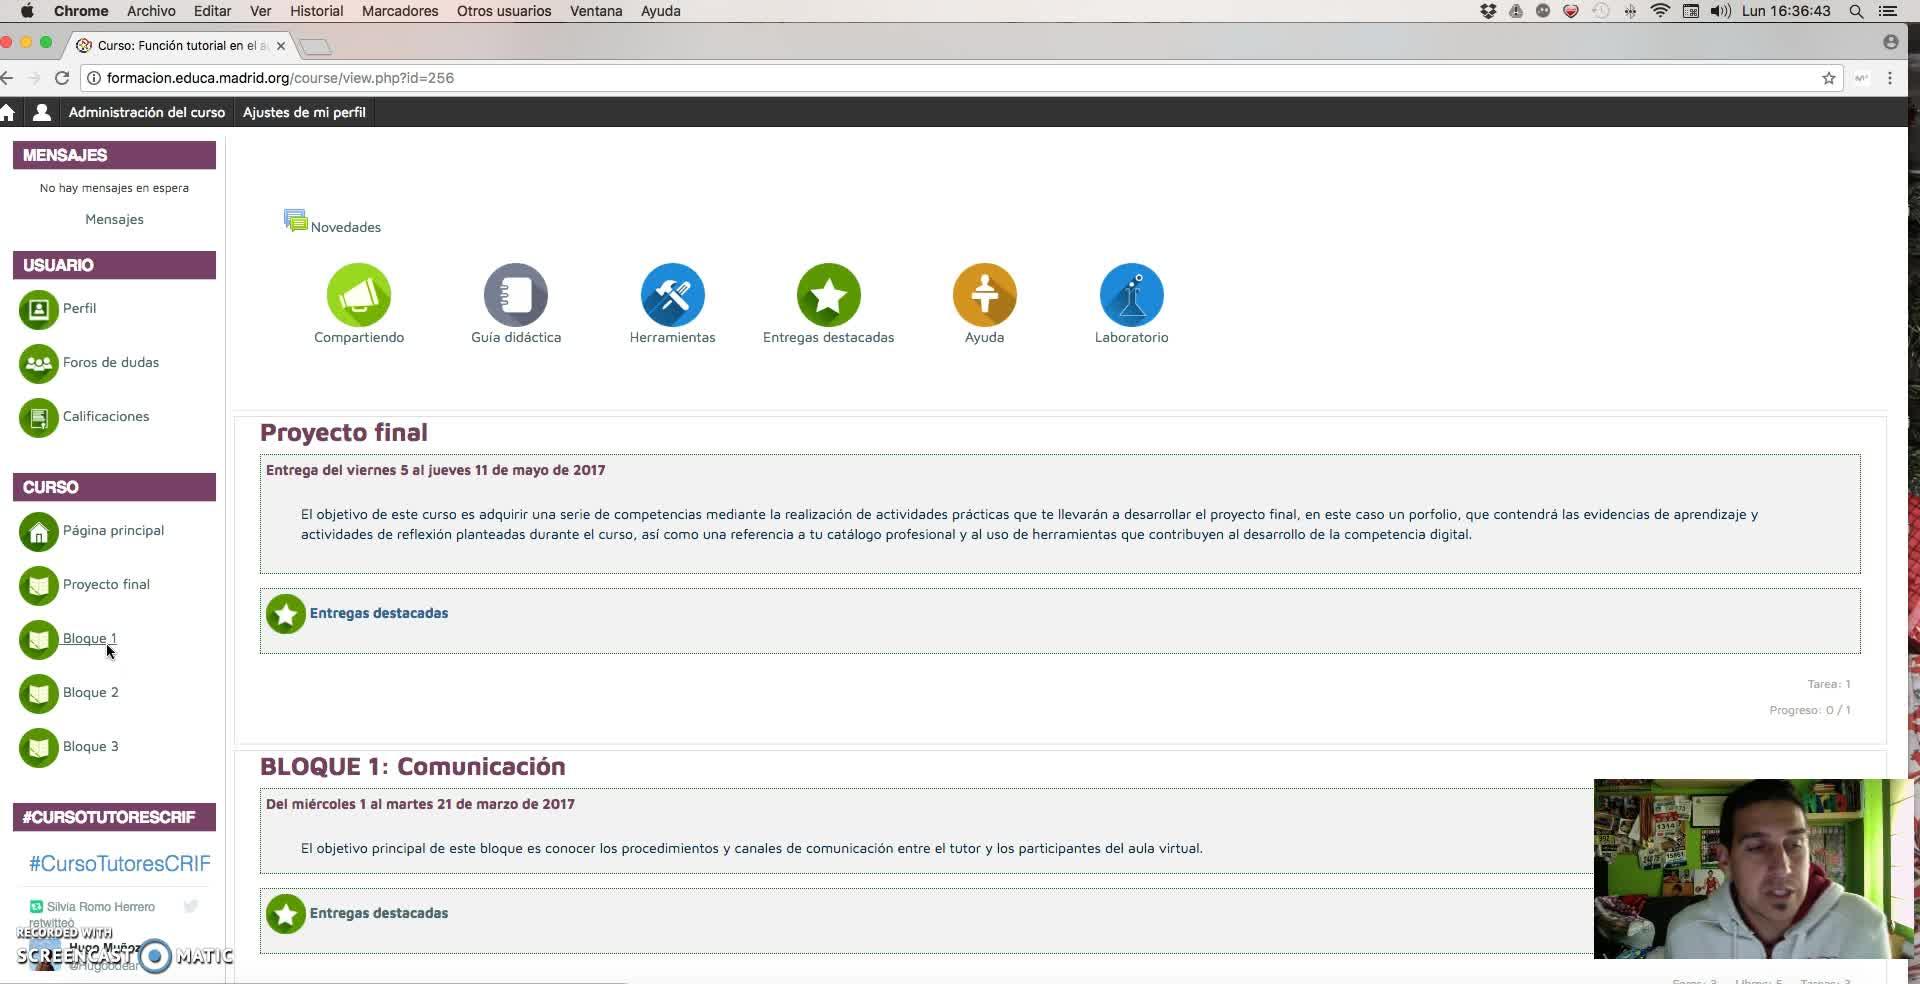
Task: Click the home icon in black navigation bar
Action: click(x=8, y=112)
